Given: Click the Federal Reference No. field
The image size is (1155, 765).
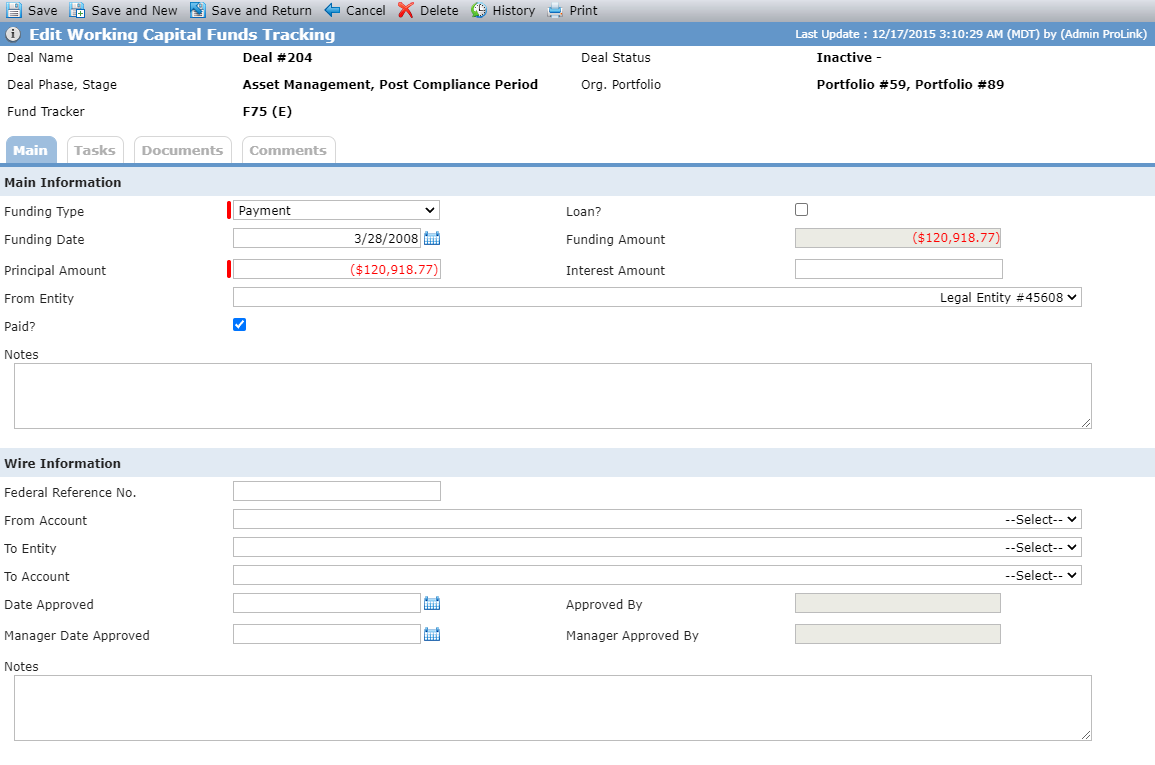Looking at the screenshot, I should tap(337, 491).
